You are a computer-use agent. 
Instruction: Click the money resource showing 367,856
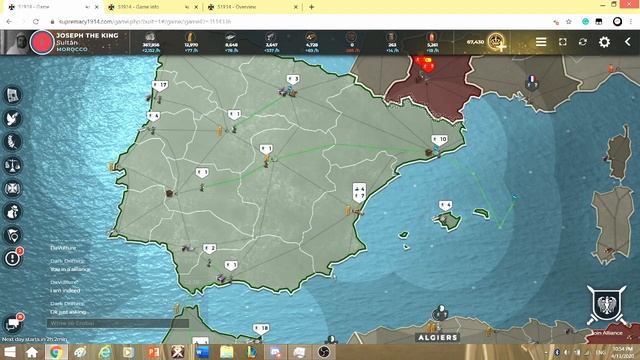coord(151,42)
